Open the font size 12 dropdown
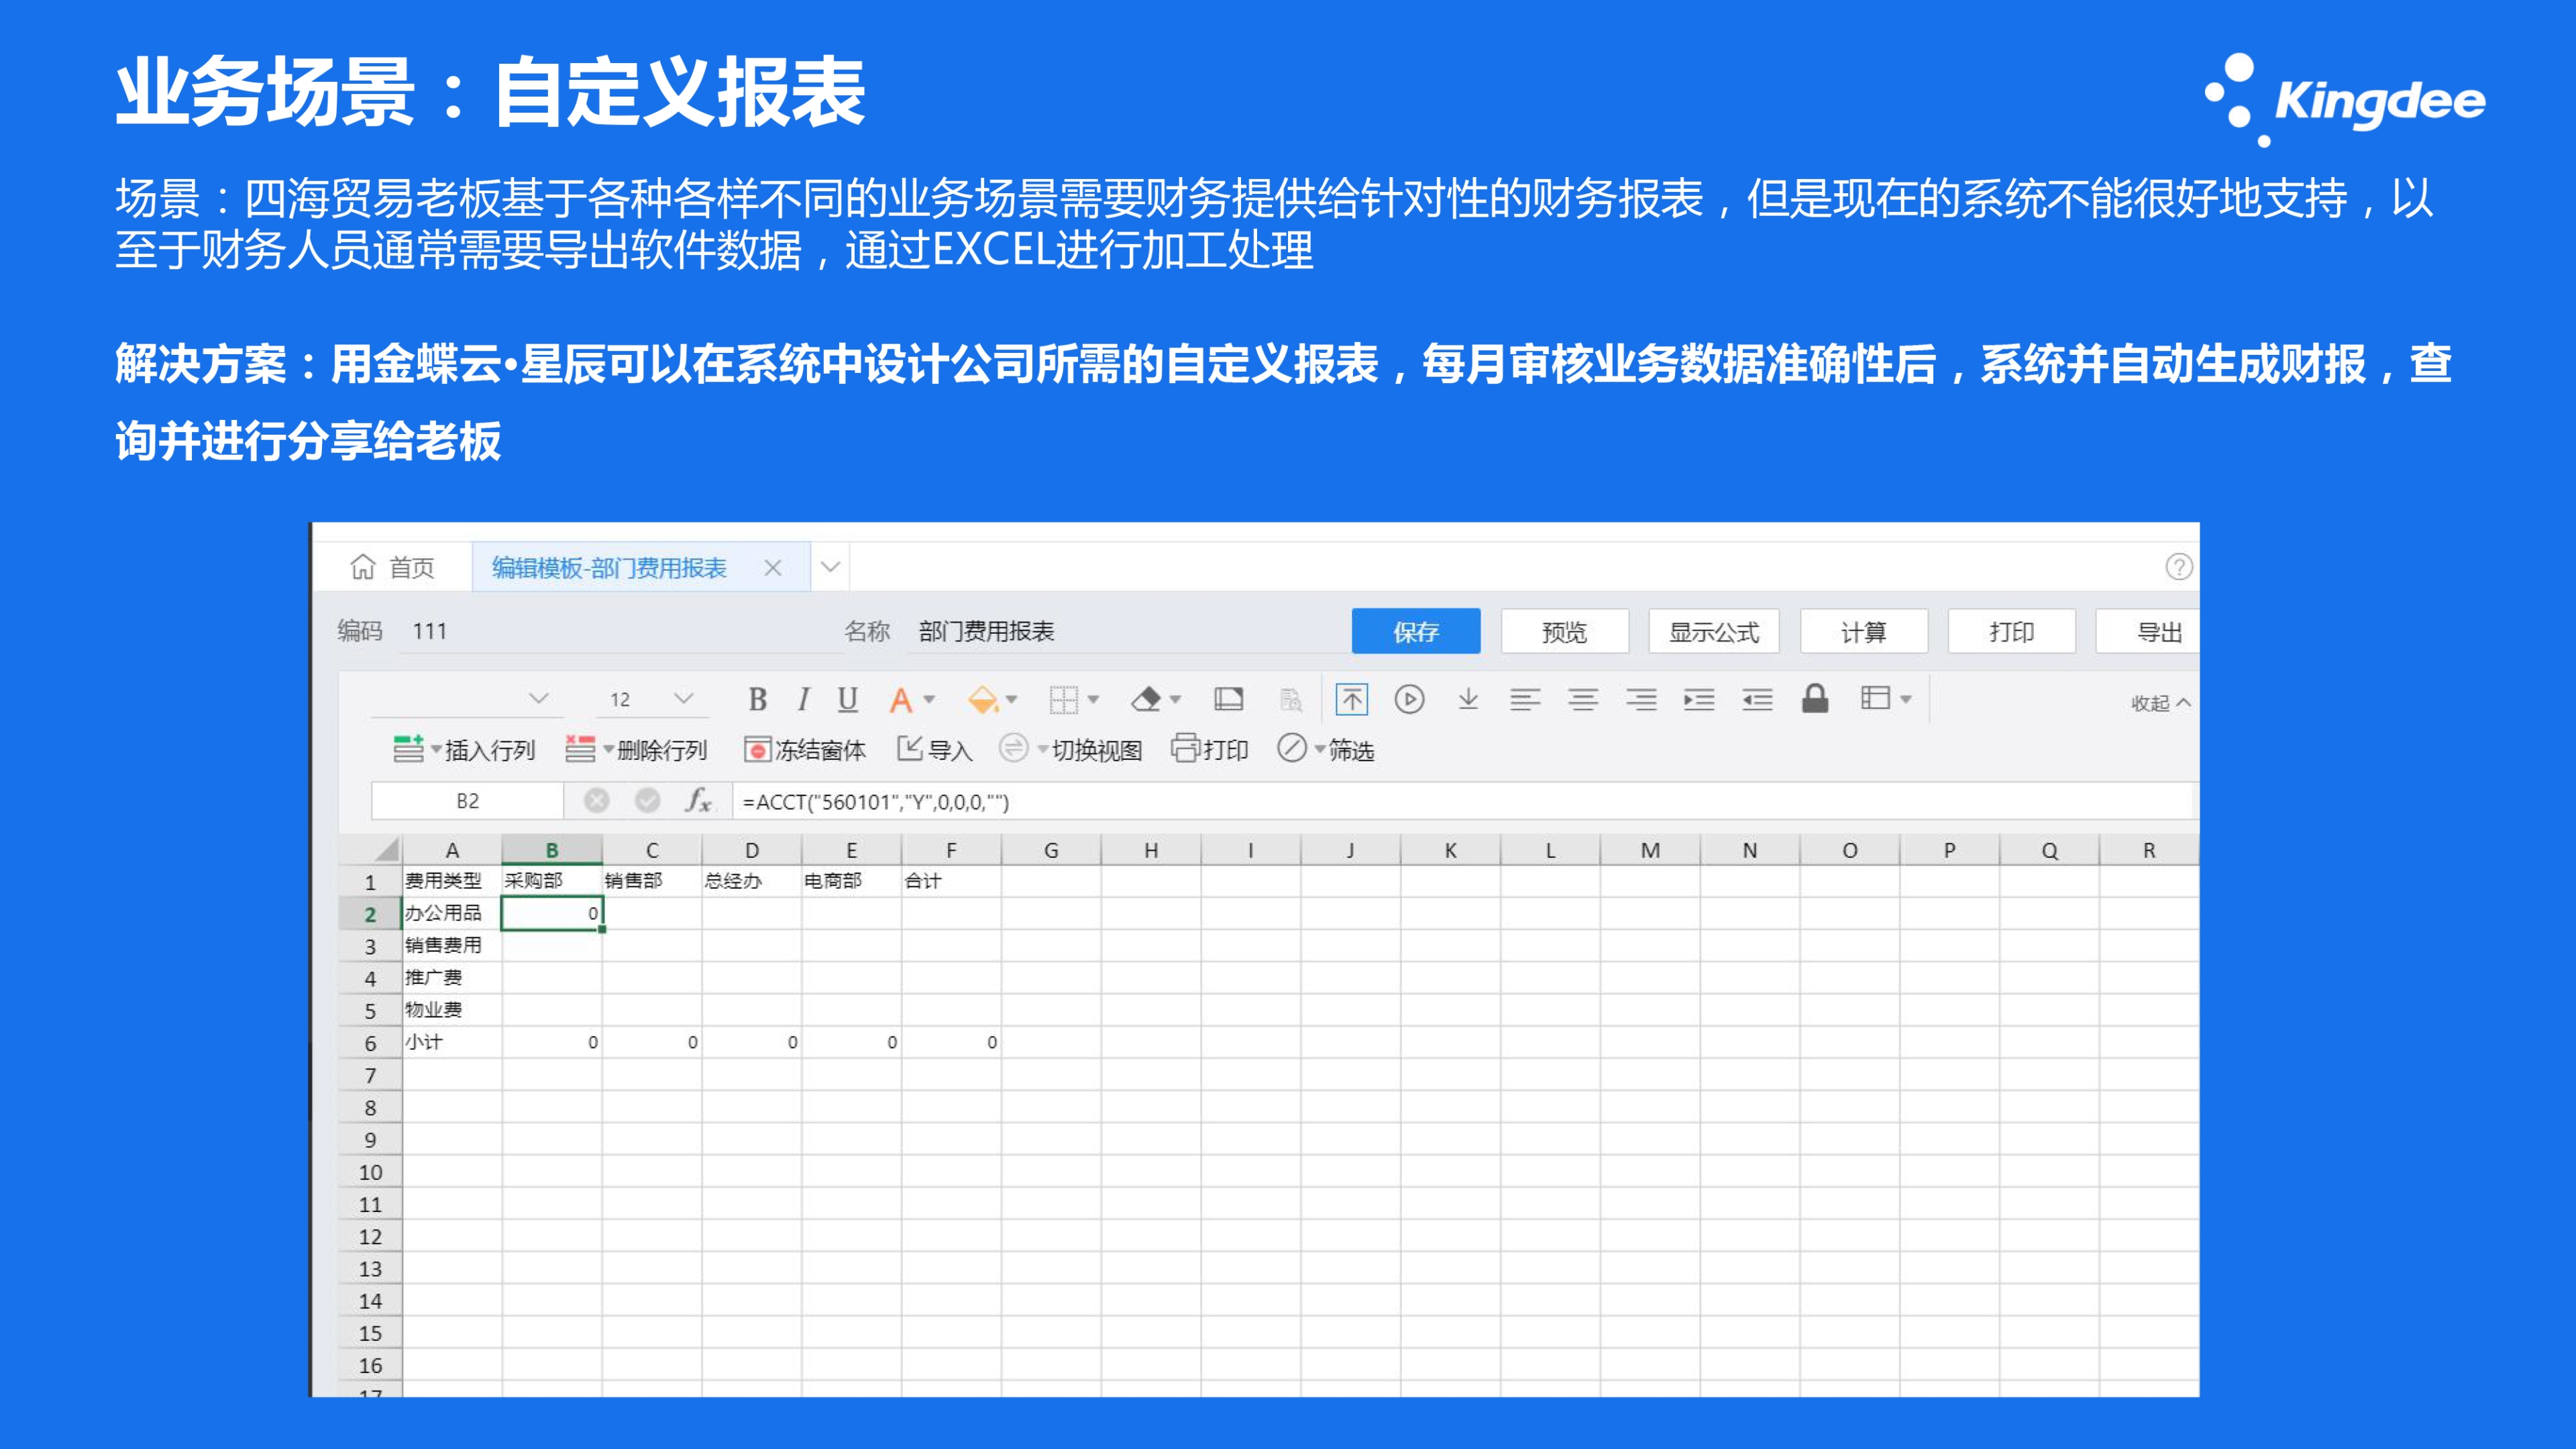Screen dimensions: 2576x1449 683,698
